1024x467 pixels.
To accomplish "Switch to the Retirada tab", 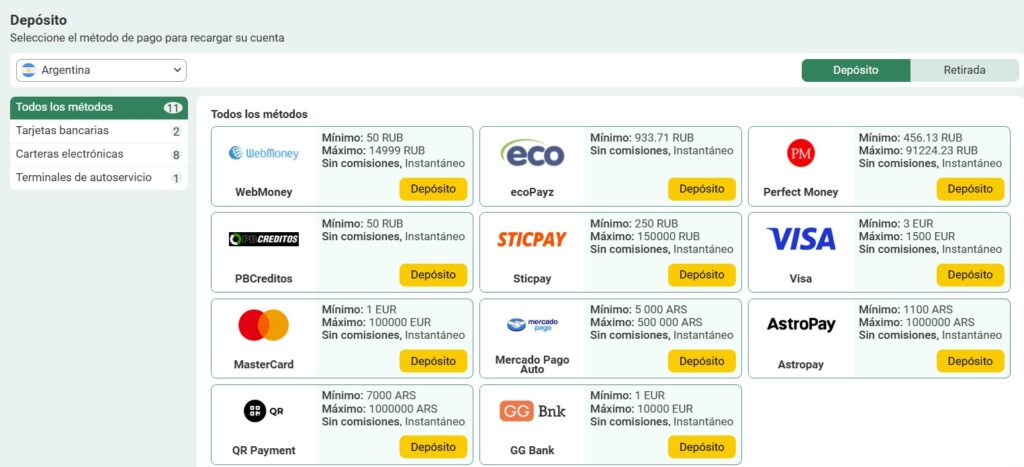I will click(x=964, y=70).
